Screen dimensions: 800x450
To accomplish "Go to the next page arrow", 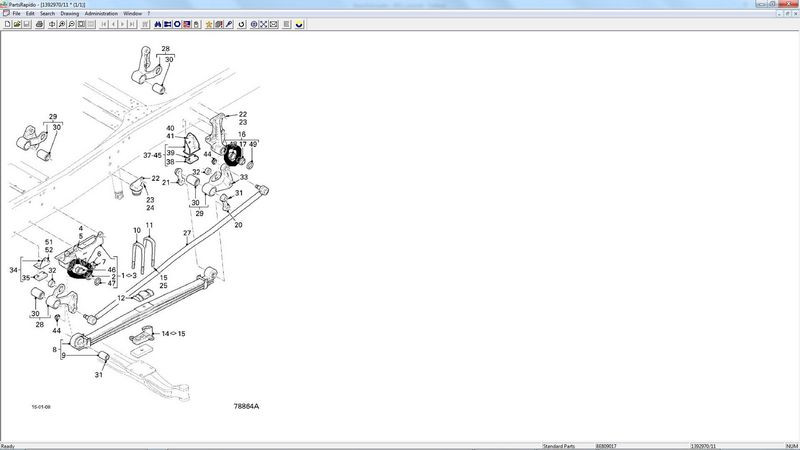I will coord(122,24).
